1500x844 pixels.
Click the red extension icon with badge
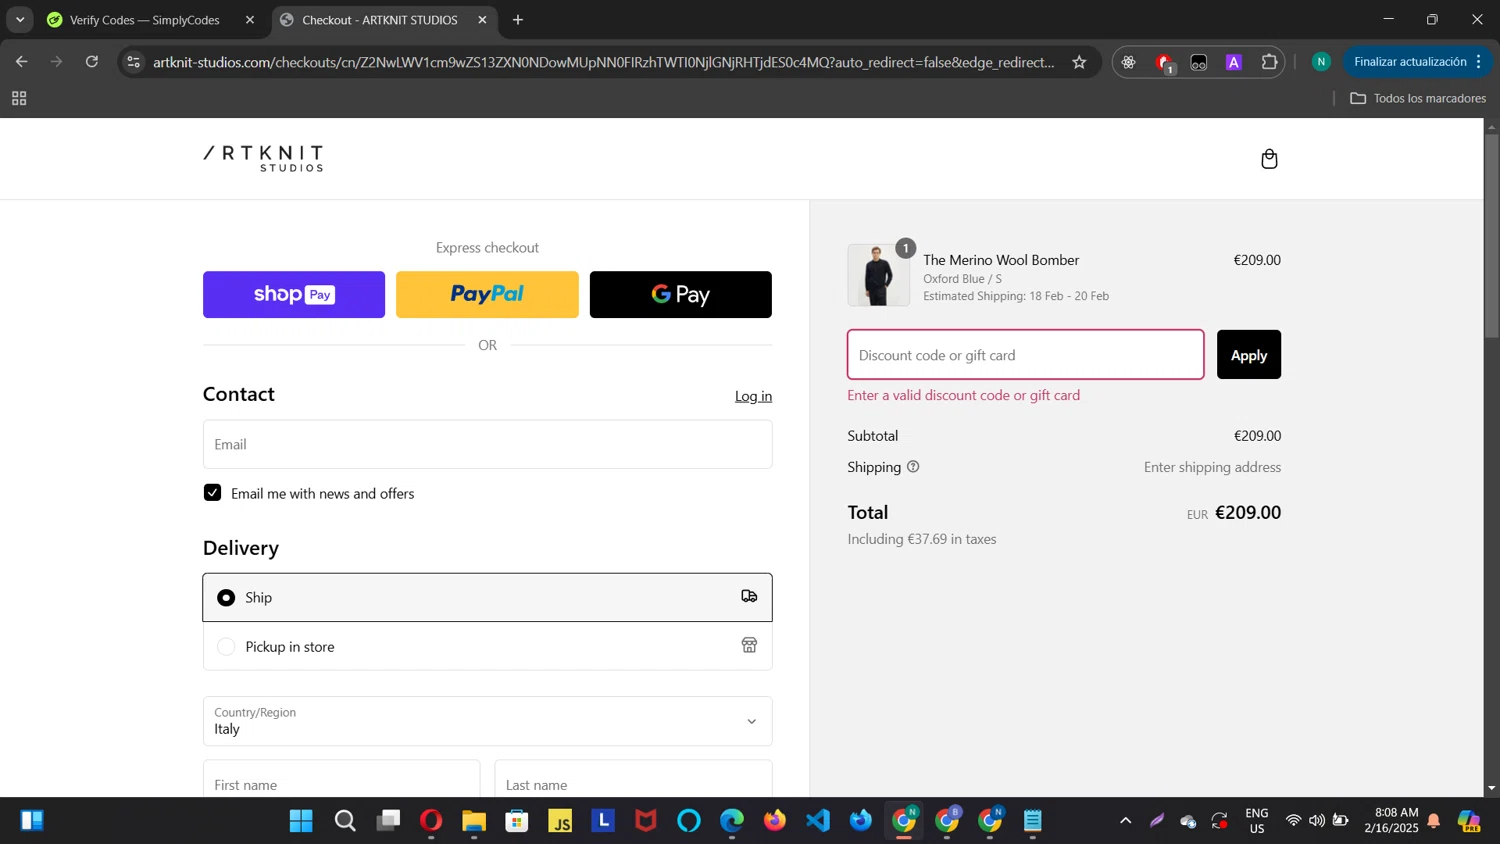[x=1164, y=63]
